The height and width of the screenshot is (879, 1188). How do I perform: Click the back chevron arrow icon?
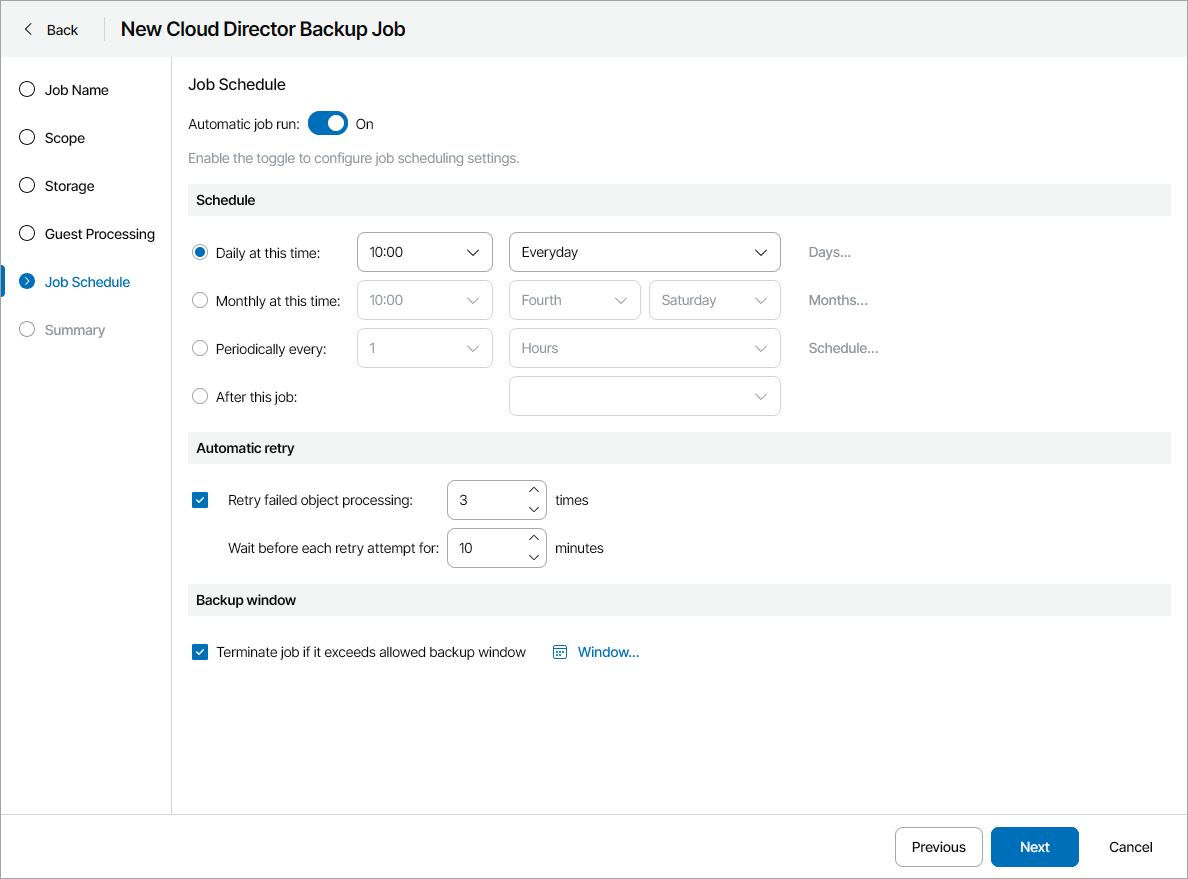tap(26, 29)
